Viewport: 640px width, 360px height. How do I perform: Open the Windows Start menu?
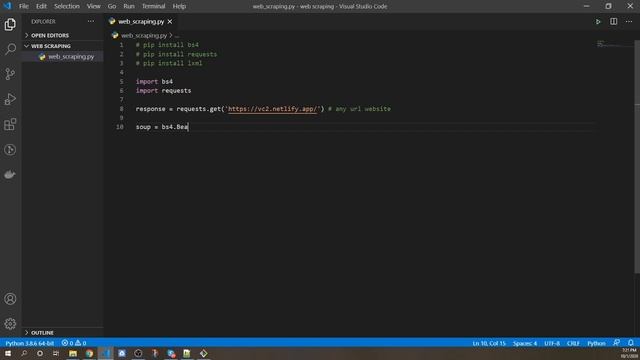pyautogui.click(x=8, y=353)
